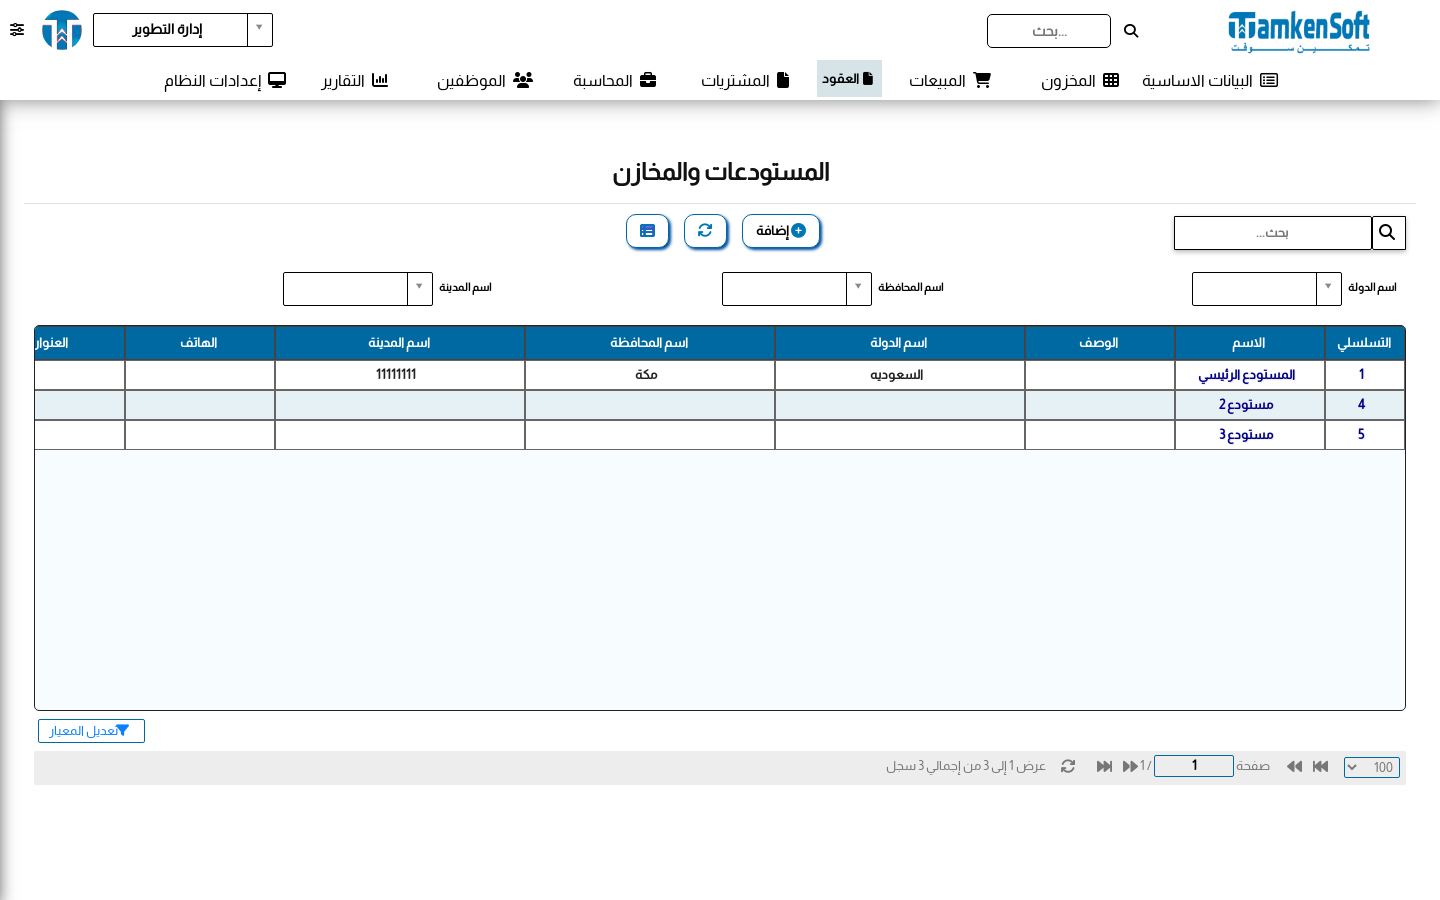Select the 11111111 city cell
Image resolution: width=1440 pixels, height=900 pixels.
[399, 375]
